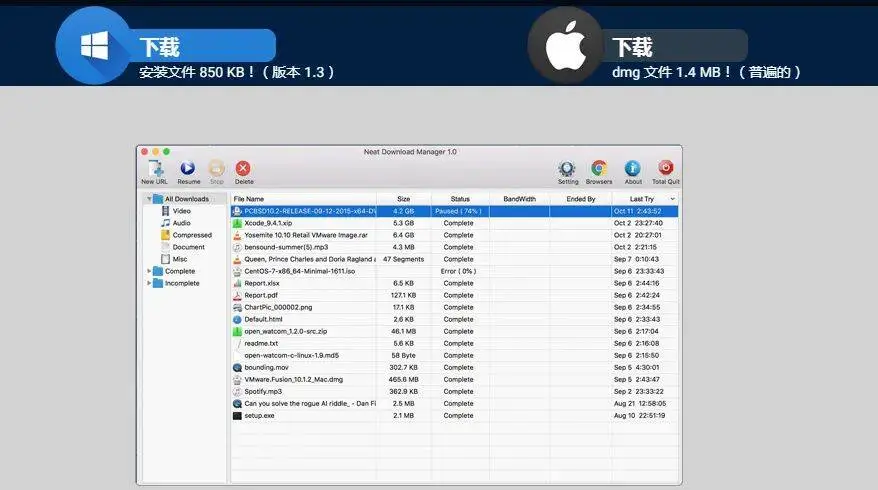Click the Error ( 0% ) status cell

click(x=459, y=271)
